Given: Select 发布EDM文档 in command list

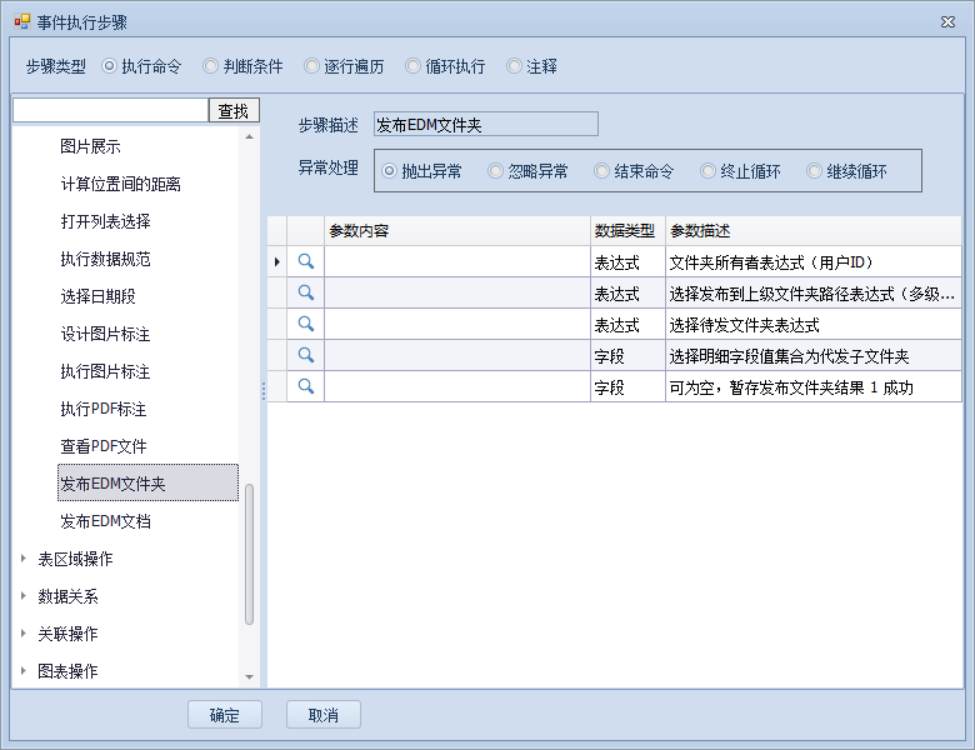Looking at the screenshot, I should 106,522.
